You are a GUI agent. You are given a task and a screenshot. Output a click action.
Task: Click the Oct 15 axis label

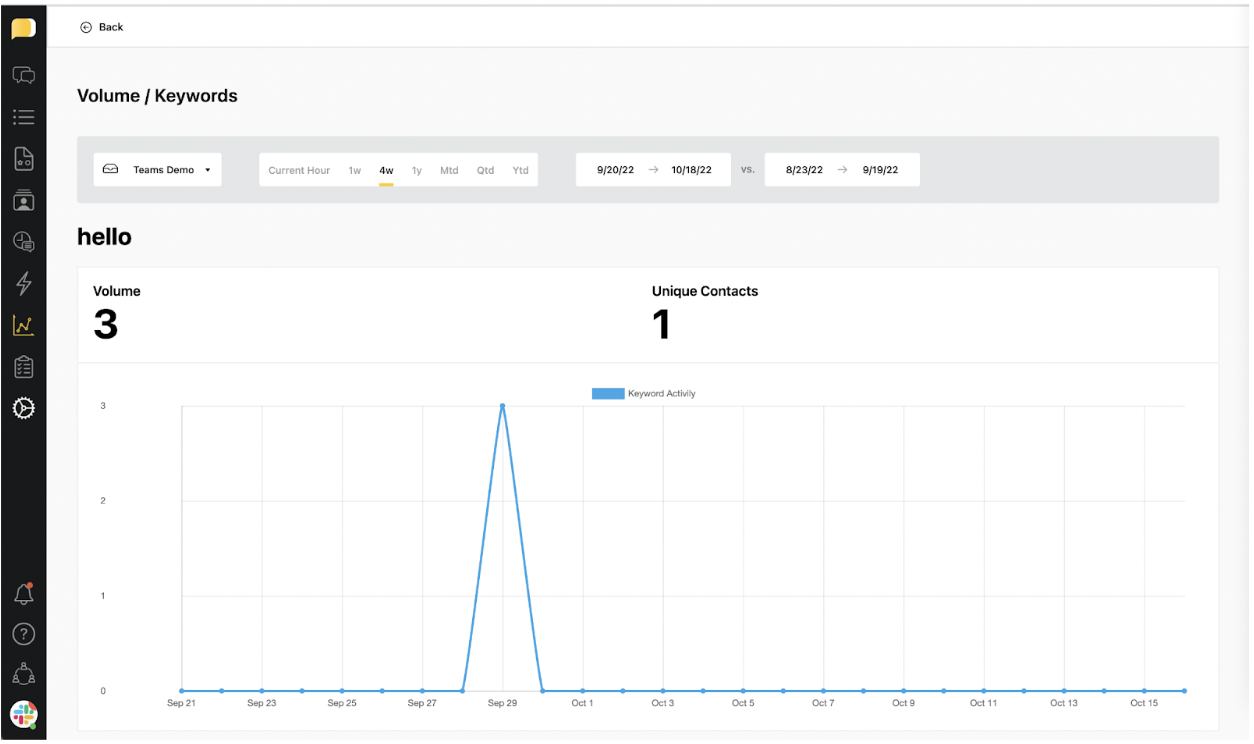(1144, 703)
